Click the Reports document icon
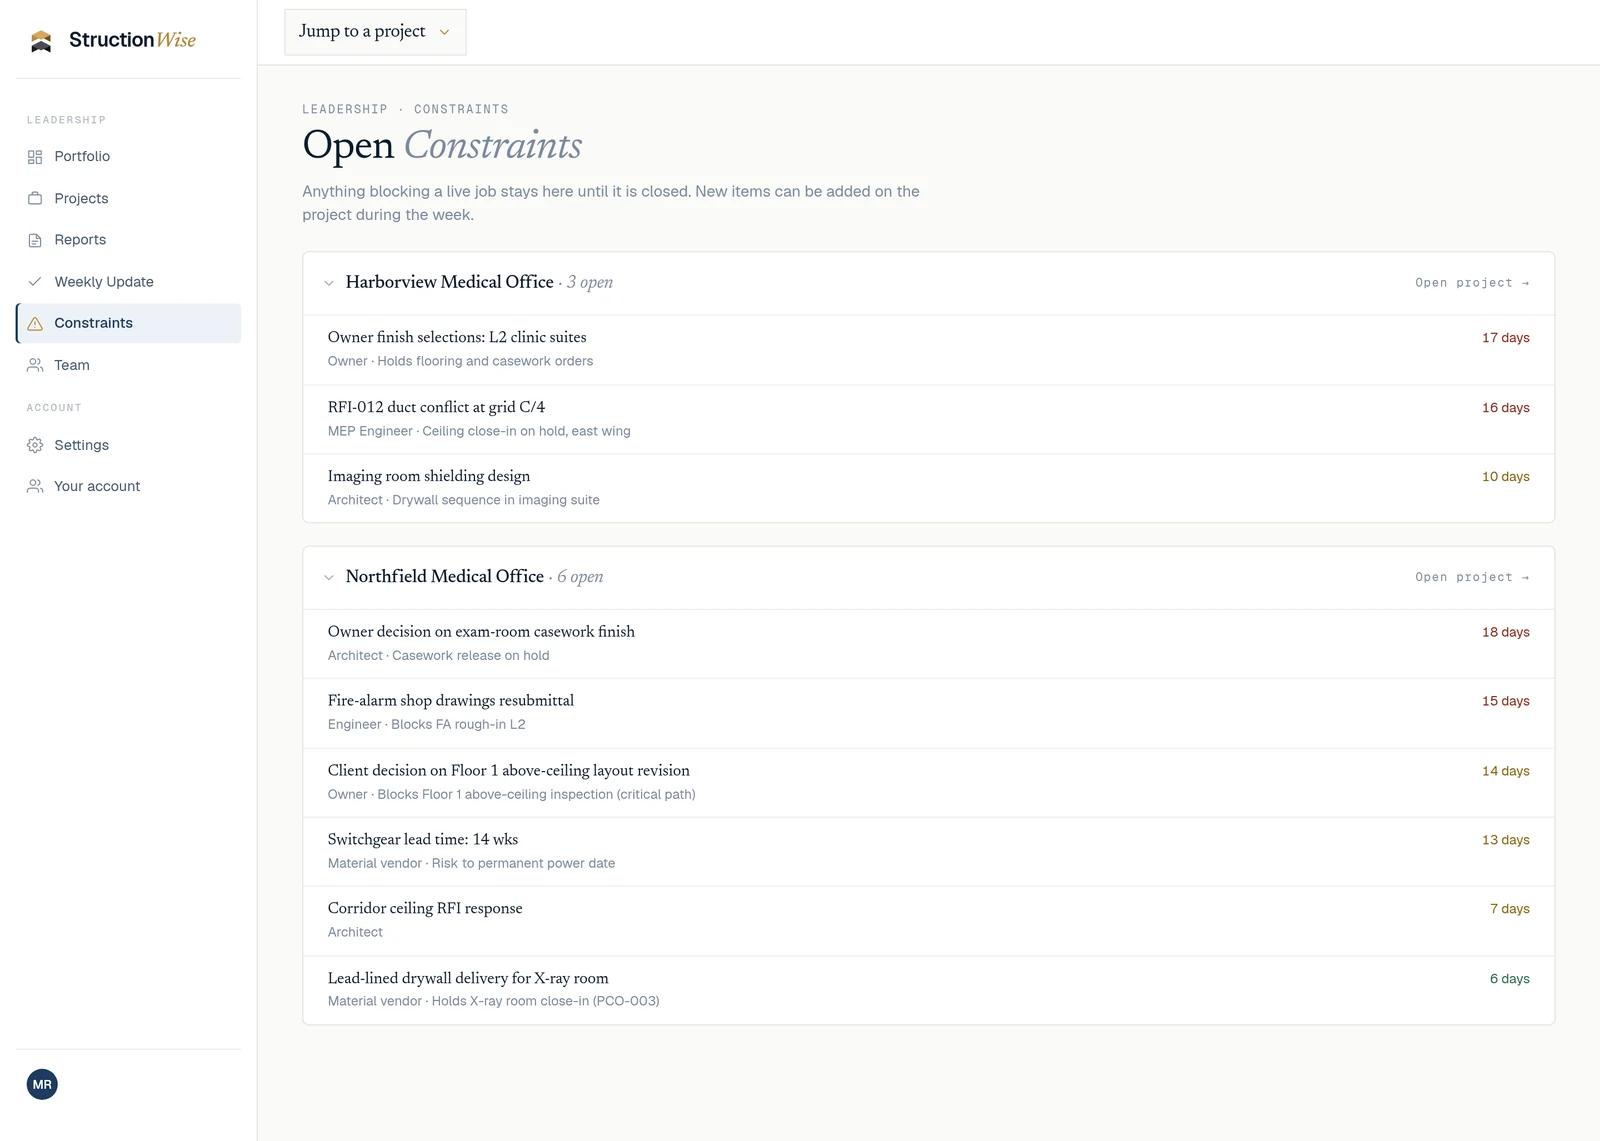 click(x=35, y=240)
